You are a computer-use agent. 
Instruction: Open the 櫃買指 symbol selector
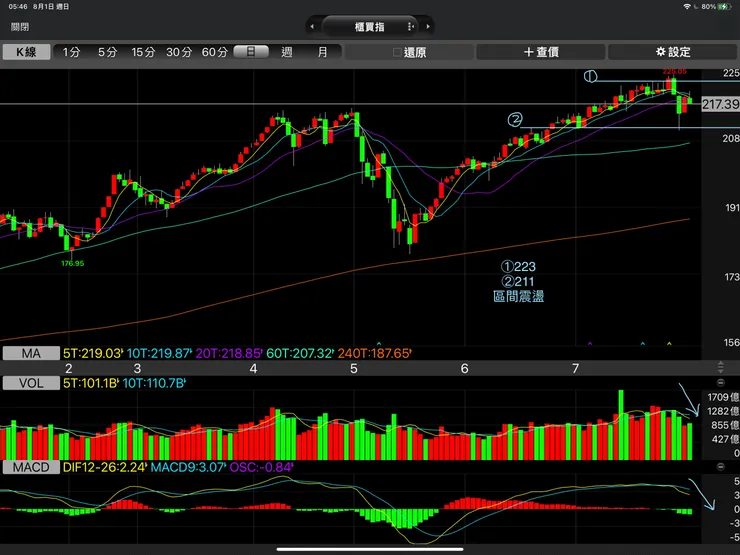[370, 27]
